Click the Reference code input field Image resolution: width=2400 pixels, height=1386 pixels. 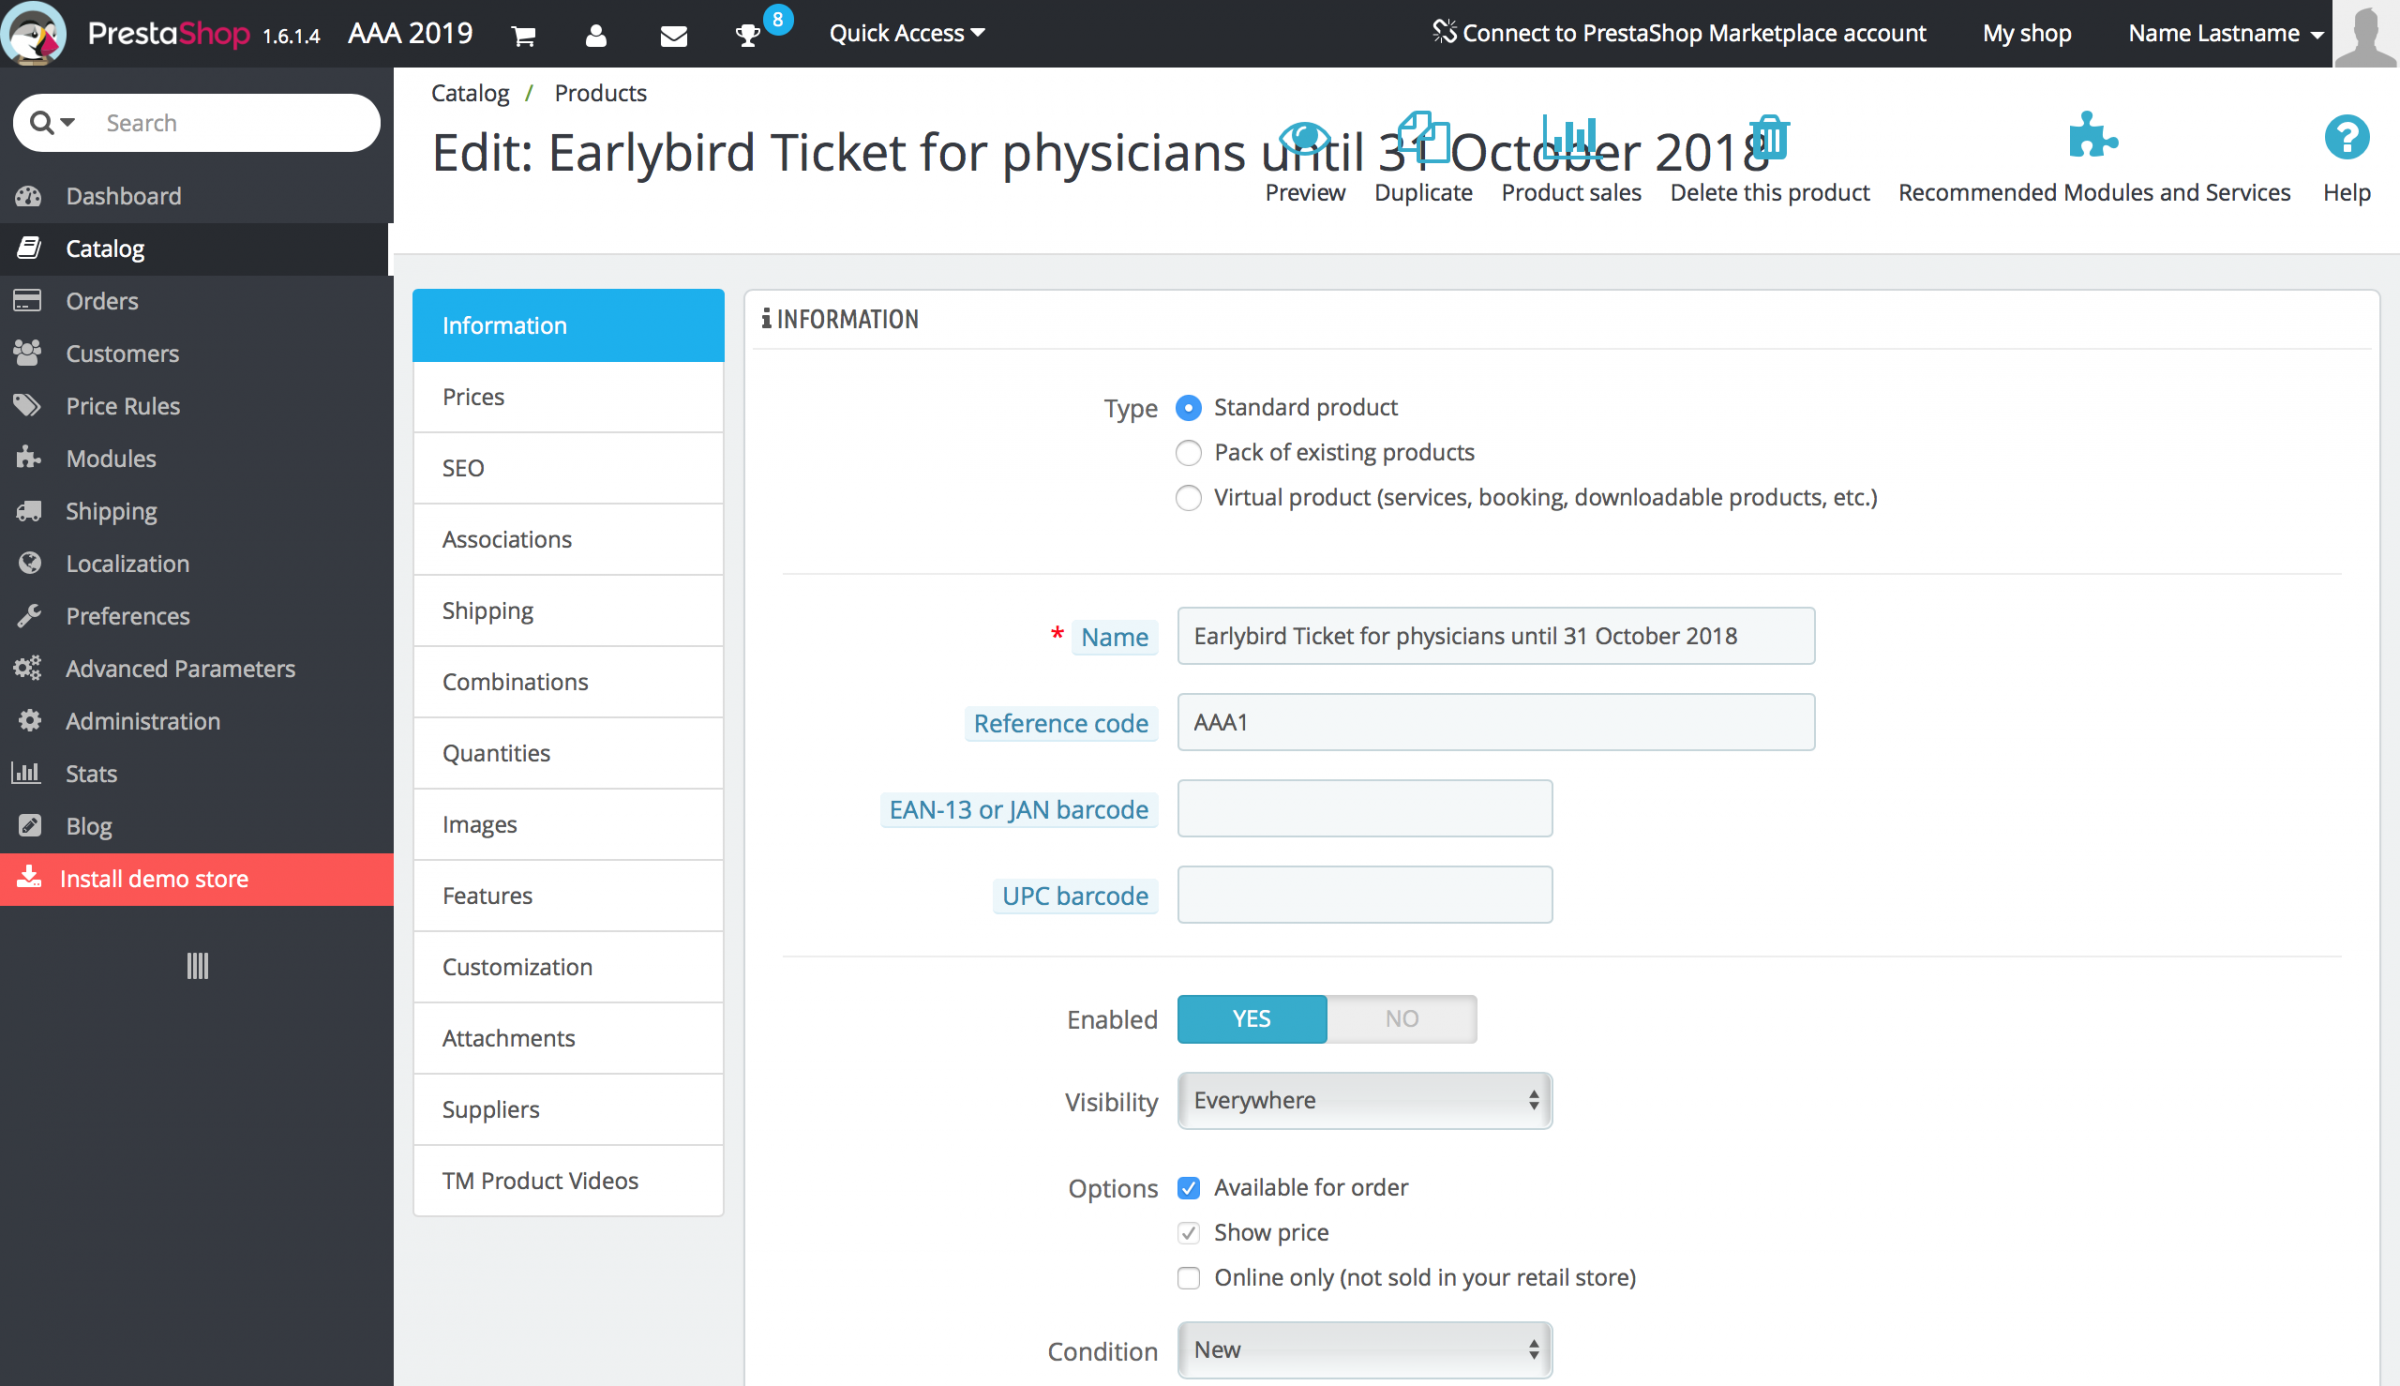coord(1495,722)
